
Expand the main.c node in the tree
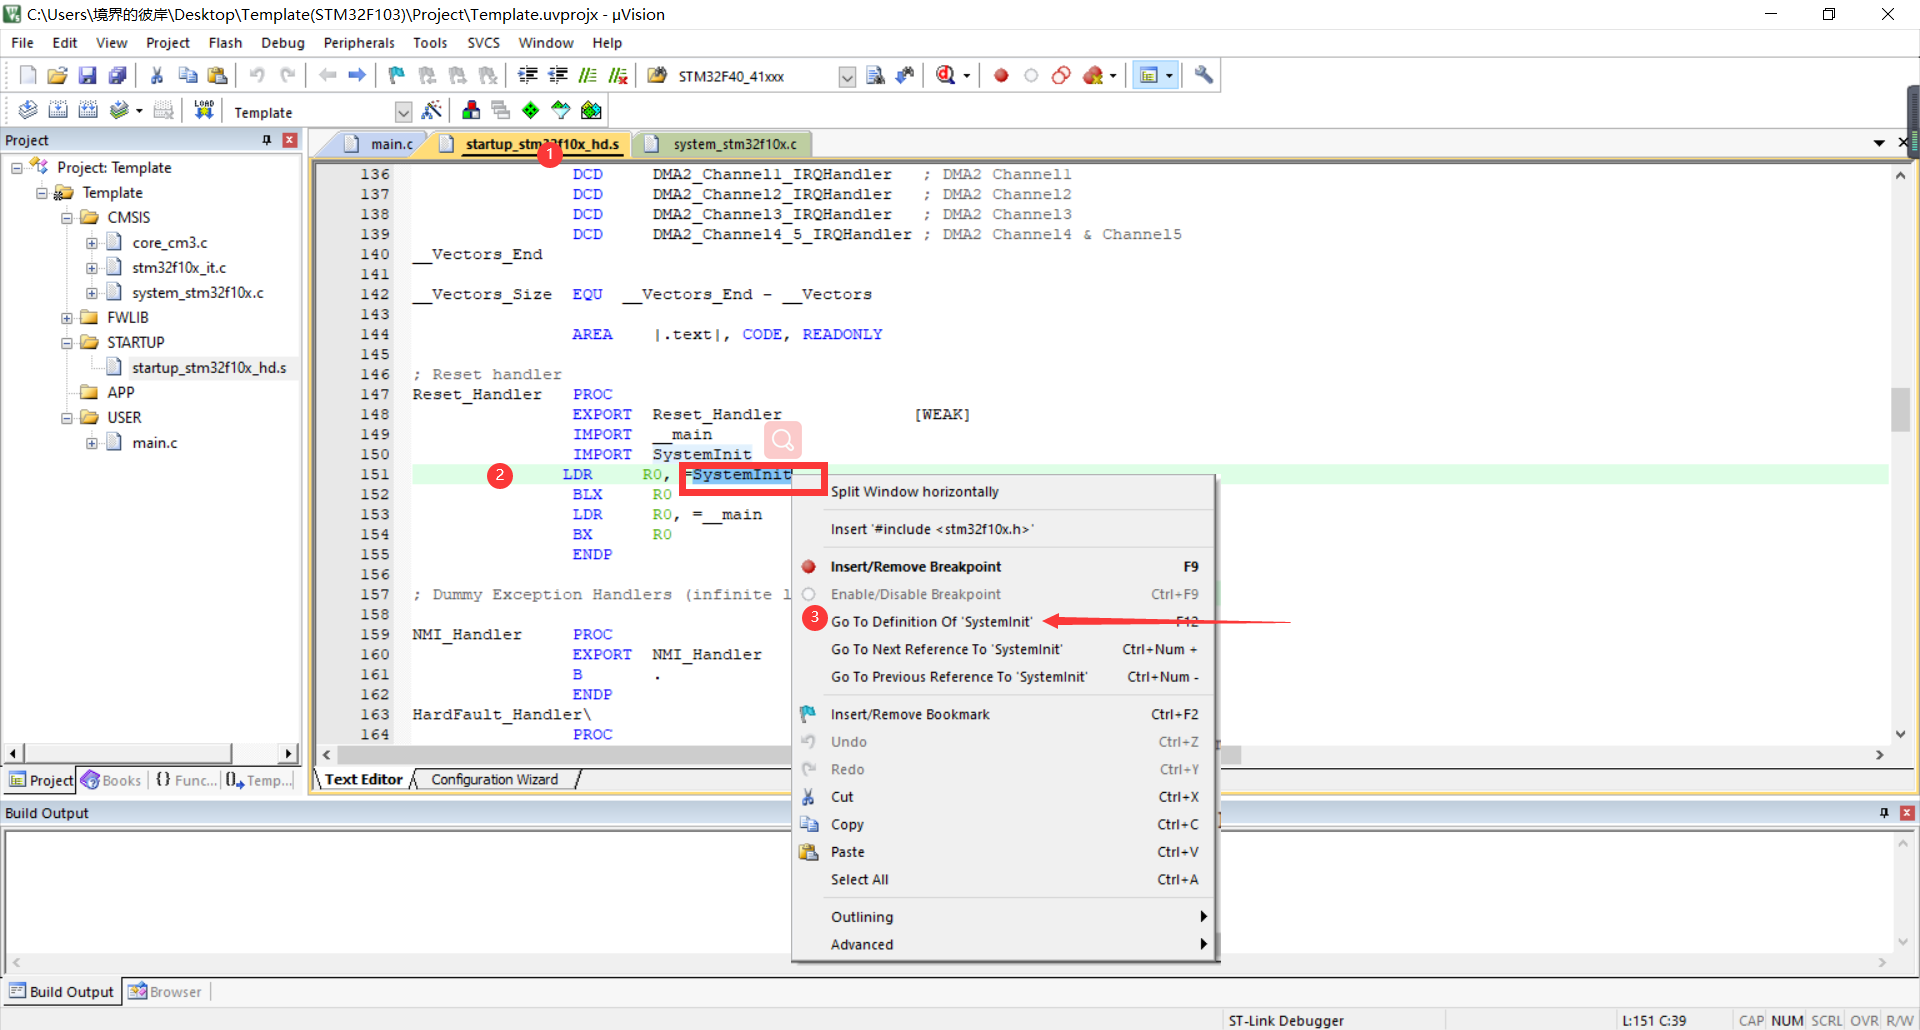tap(91, 443)
